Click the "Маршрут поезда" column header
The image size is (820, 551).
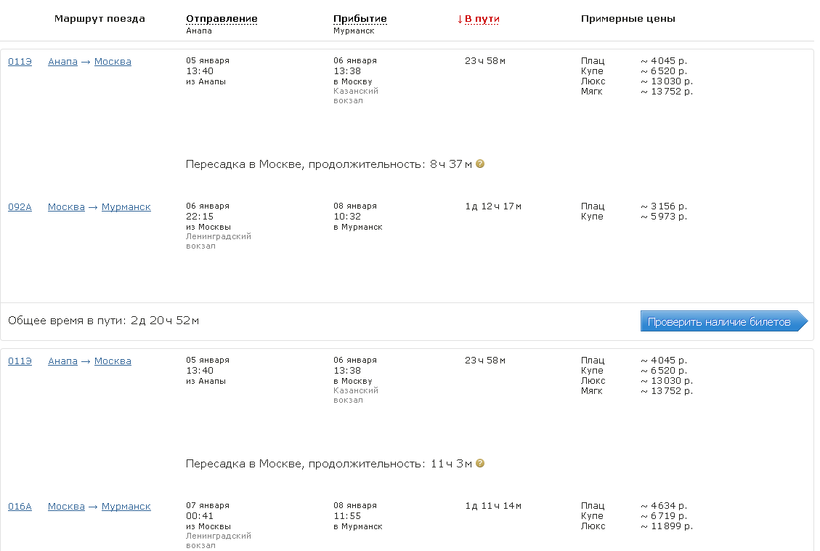99,19
